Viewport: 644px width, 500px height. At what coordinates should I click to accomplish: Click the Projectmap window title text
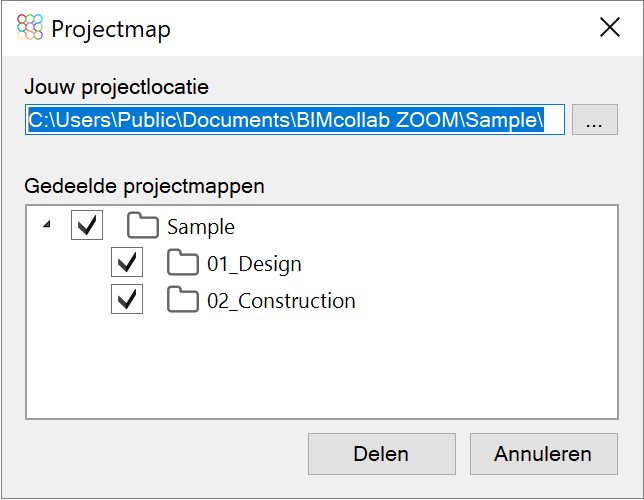(111, 30)
